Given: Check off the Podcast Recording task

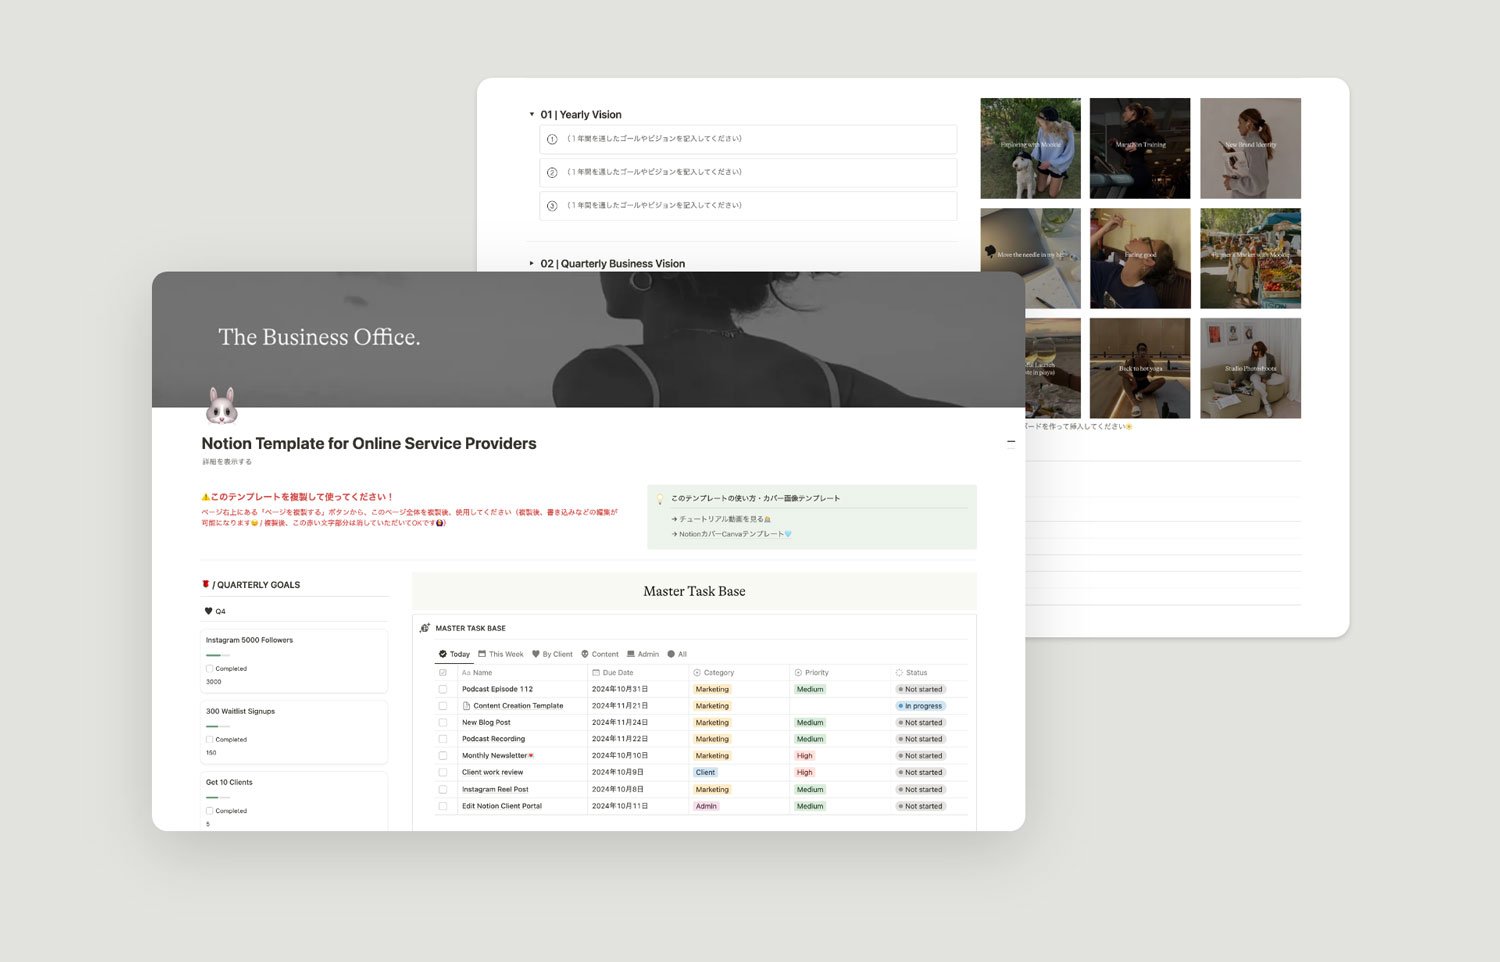Looking at the screenshot, I should [x=443, y=739].
